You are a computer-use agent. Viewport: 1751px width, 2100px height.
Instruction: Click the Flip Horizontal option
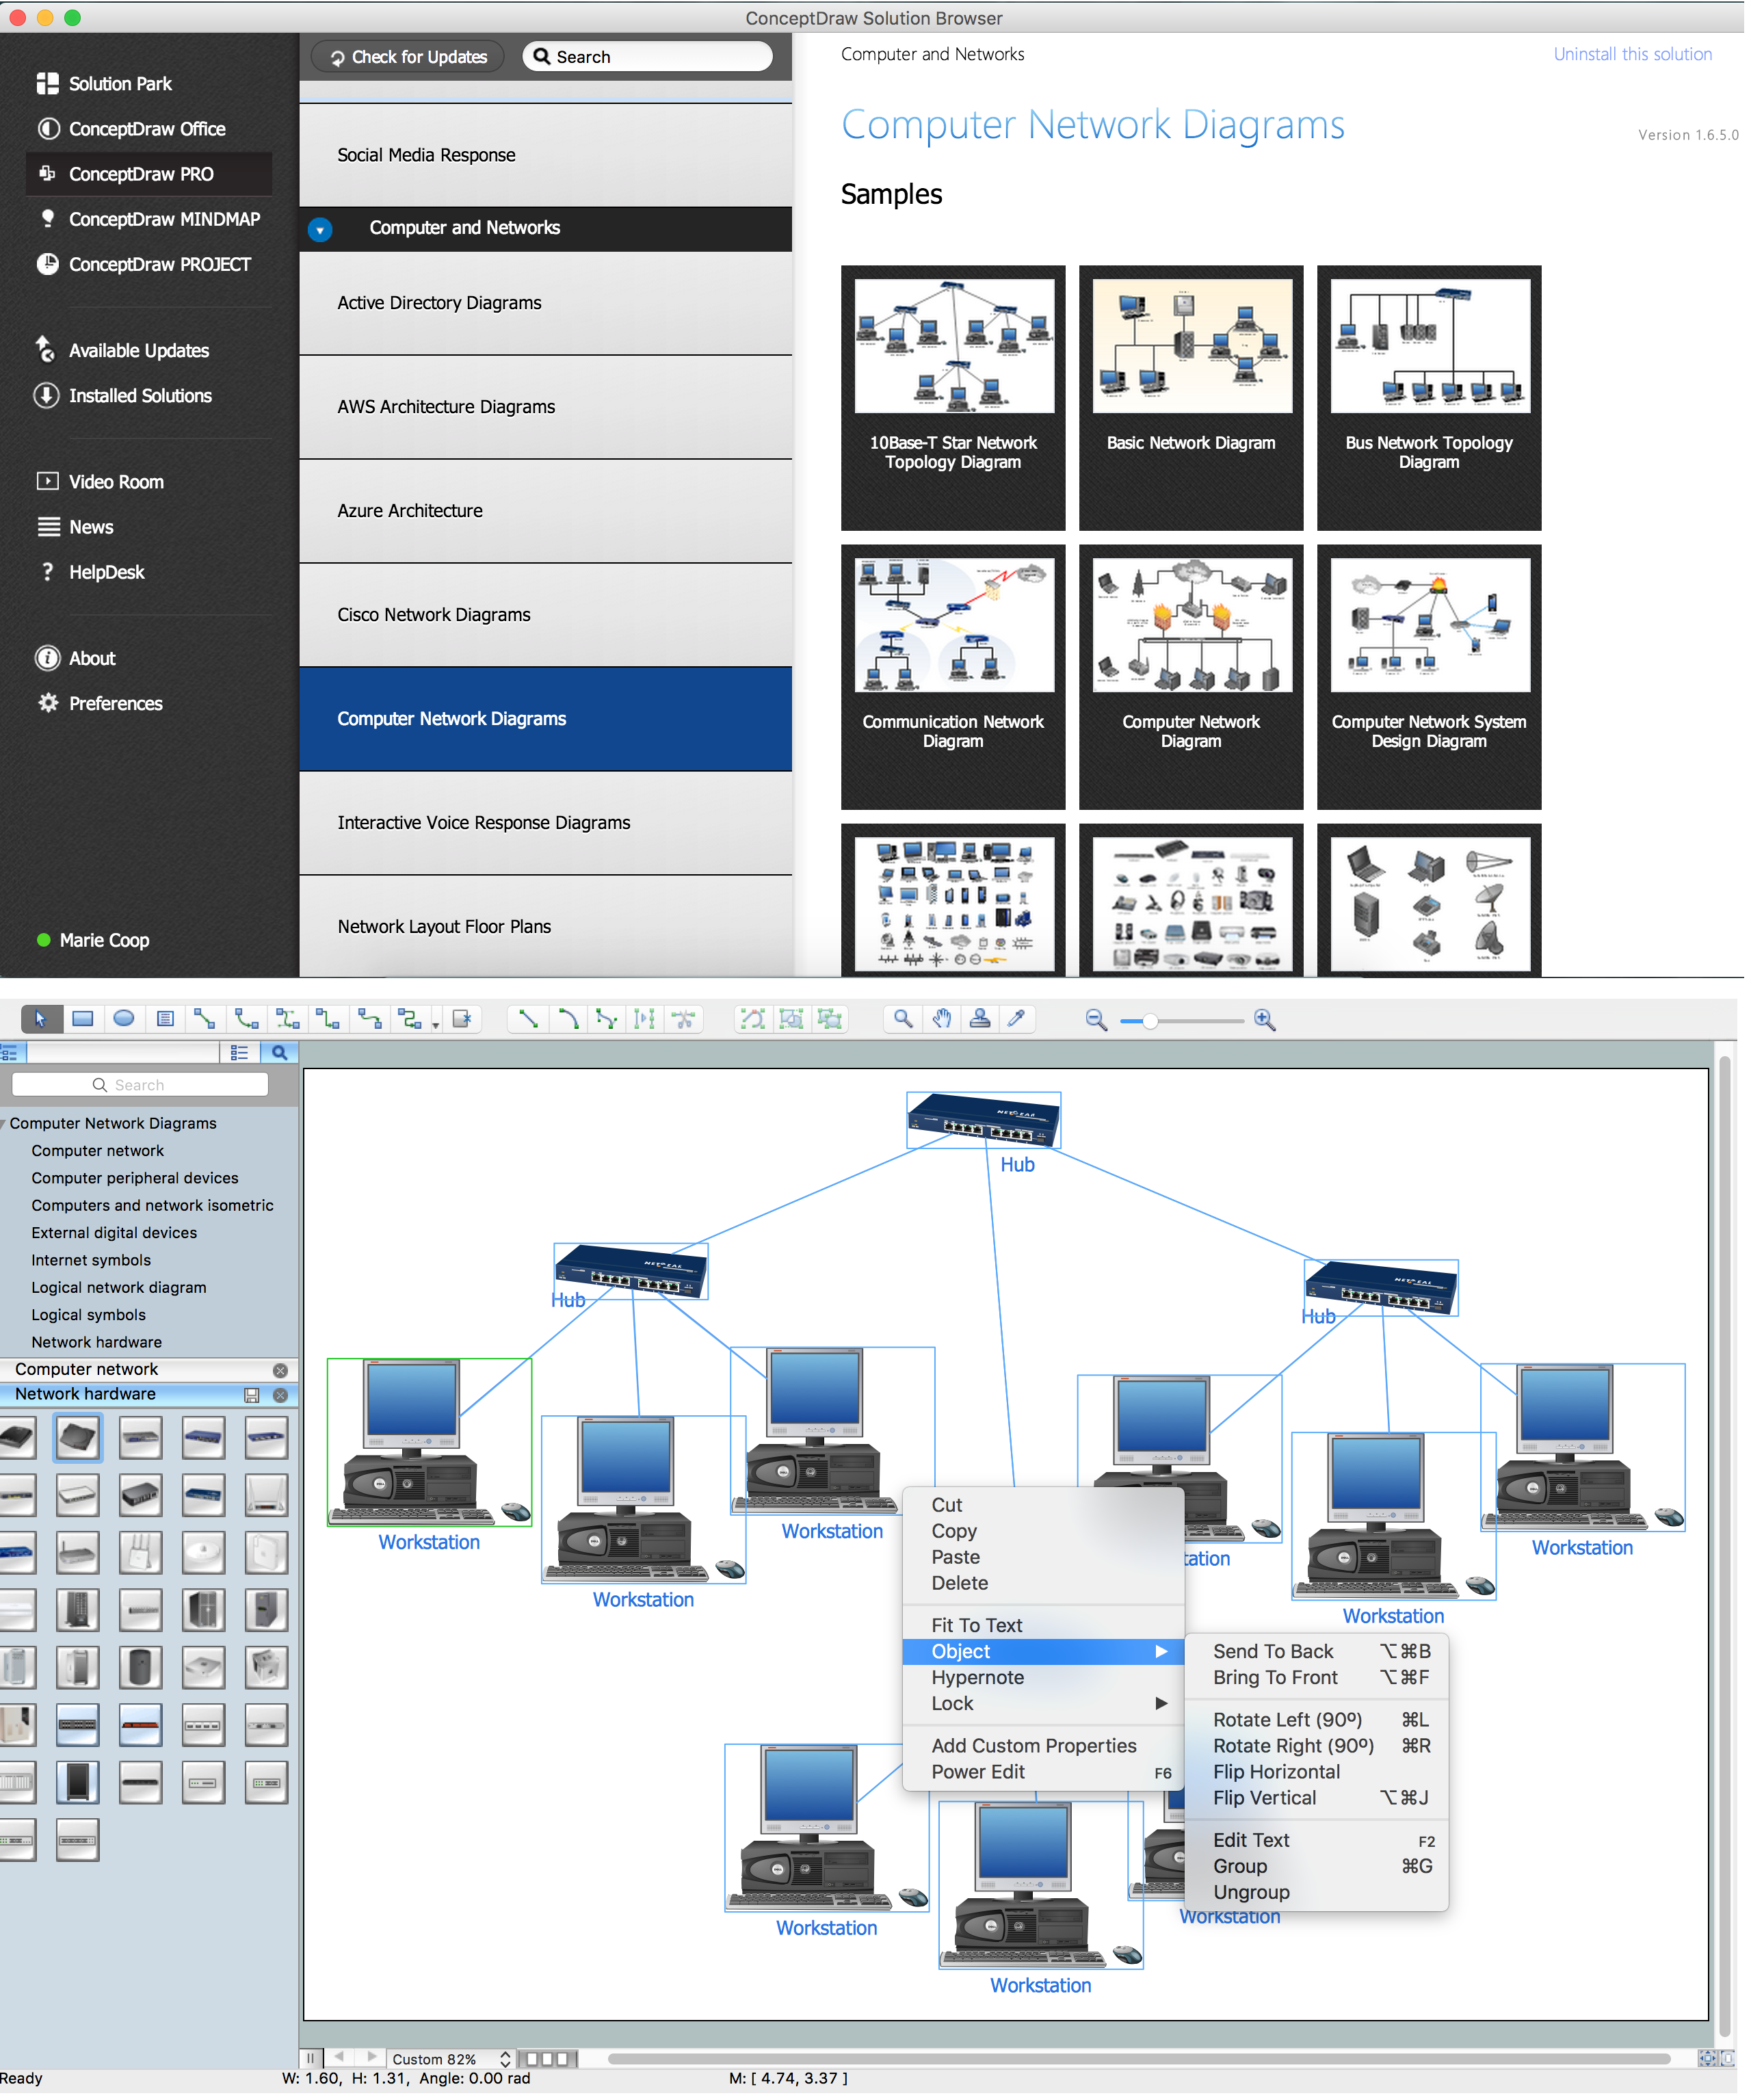pos(1278,1769)
